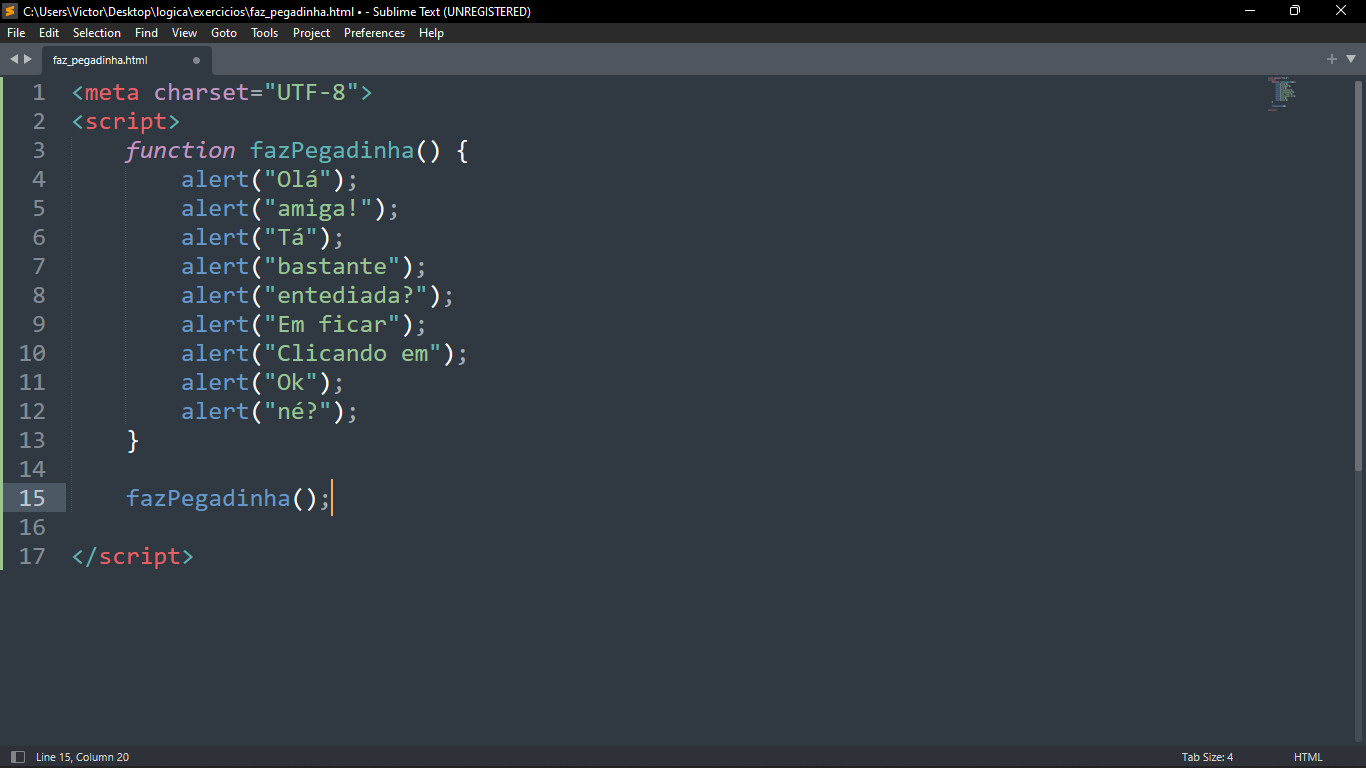Change indentation via Tab Size: 4
The height and width of the screenshot is (768, 1366).
click(1208, 757)
